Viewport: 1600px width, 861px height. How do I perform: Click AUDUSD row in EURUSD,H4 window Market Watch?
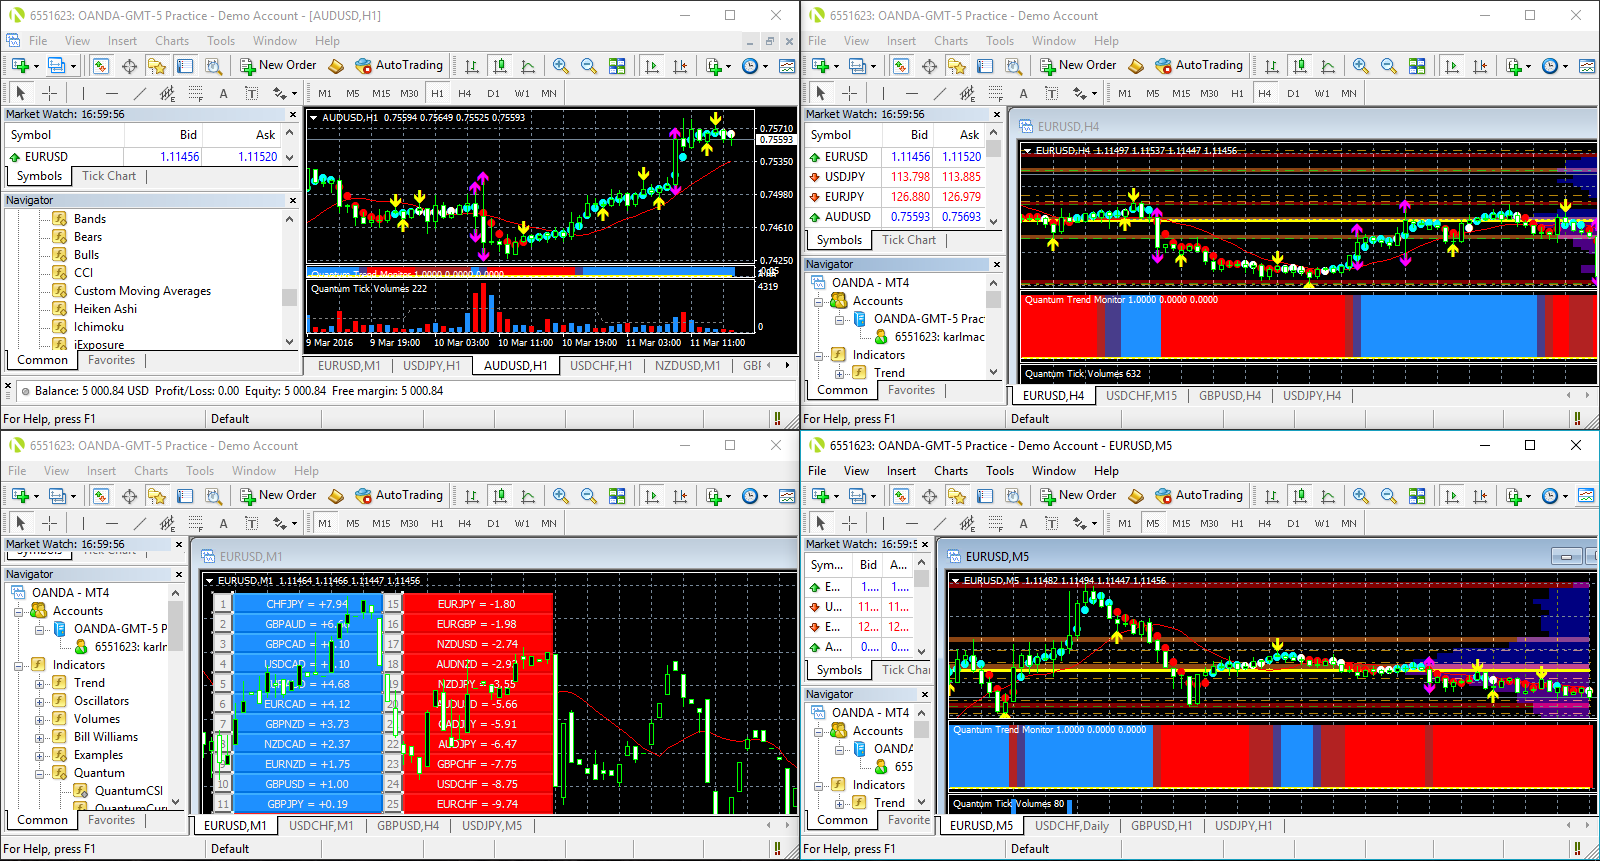click(896, 217)
